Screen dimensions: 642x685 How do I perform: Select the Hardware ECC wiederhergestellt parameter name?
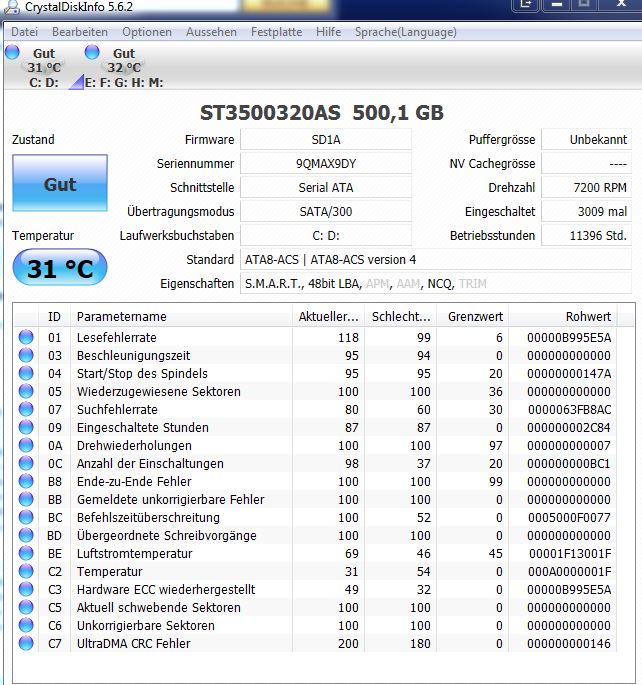[166, 589]
